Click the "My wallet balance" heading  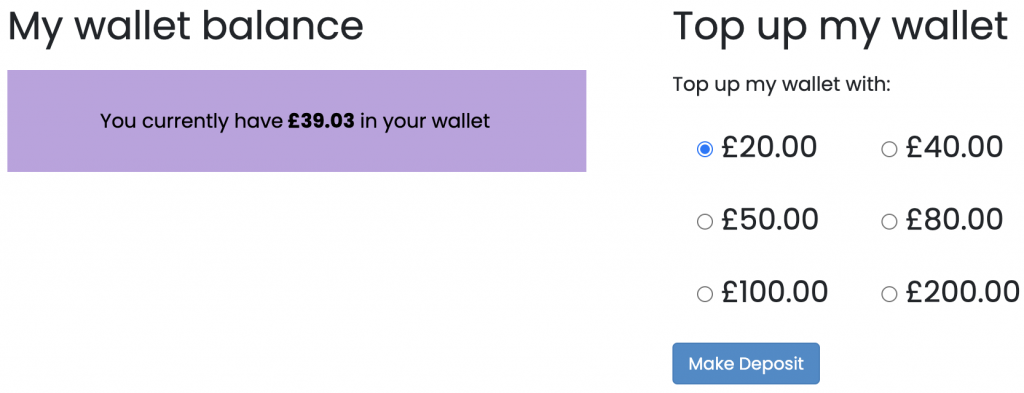click(x=185, y=27)
